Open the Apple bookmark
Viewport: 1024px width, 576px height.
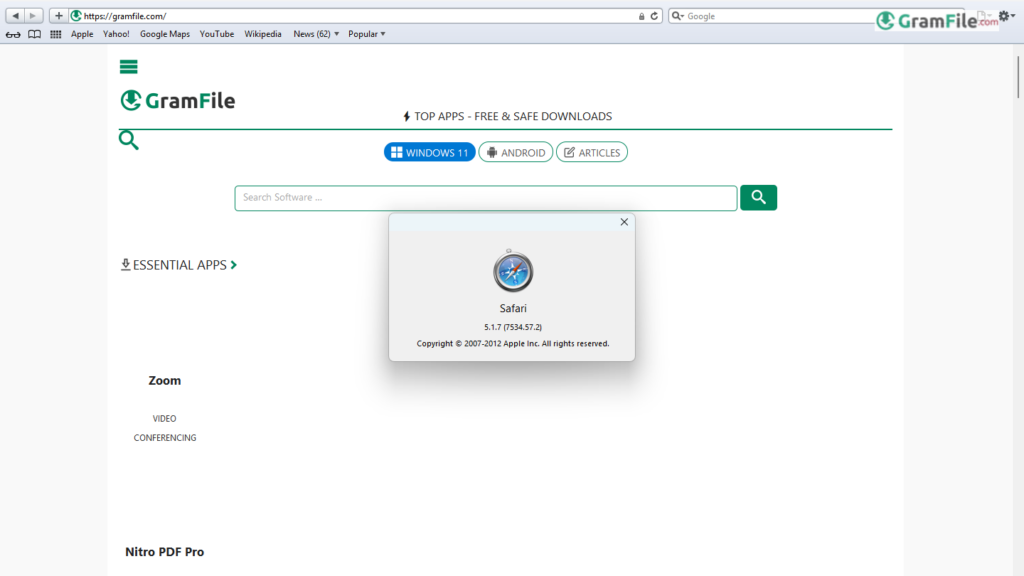[x=82, y=34]
